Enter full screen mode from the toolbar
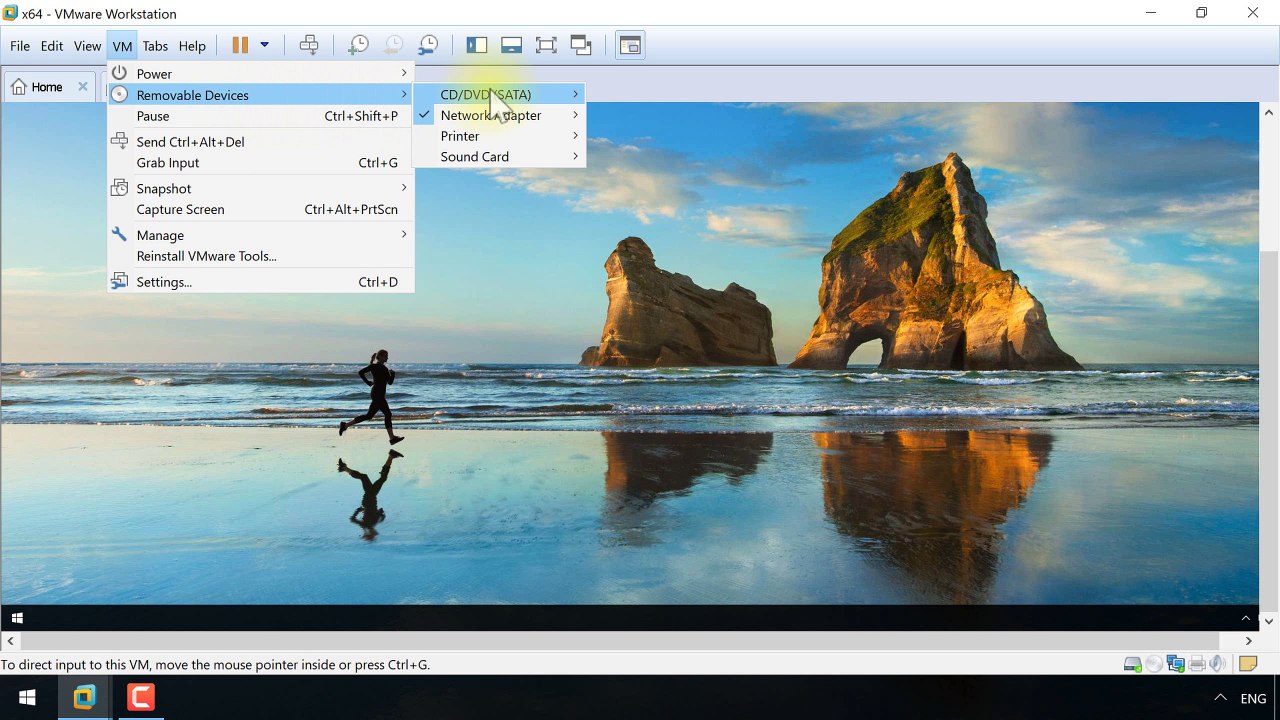Screen dimensions: 1280x720 pyautogui.click(x=546, y=45)
